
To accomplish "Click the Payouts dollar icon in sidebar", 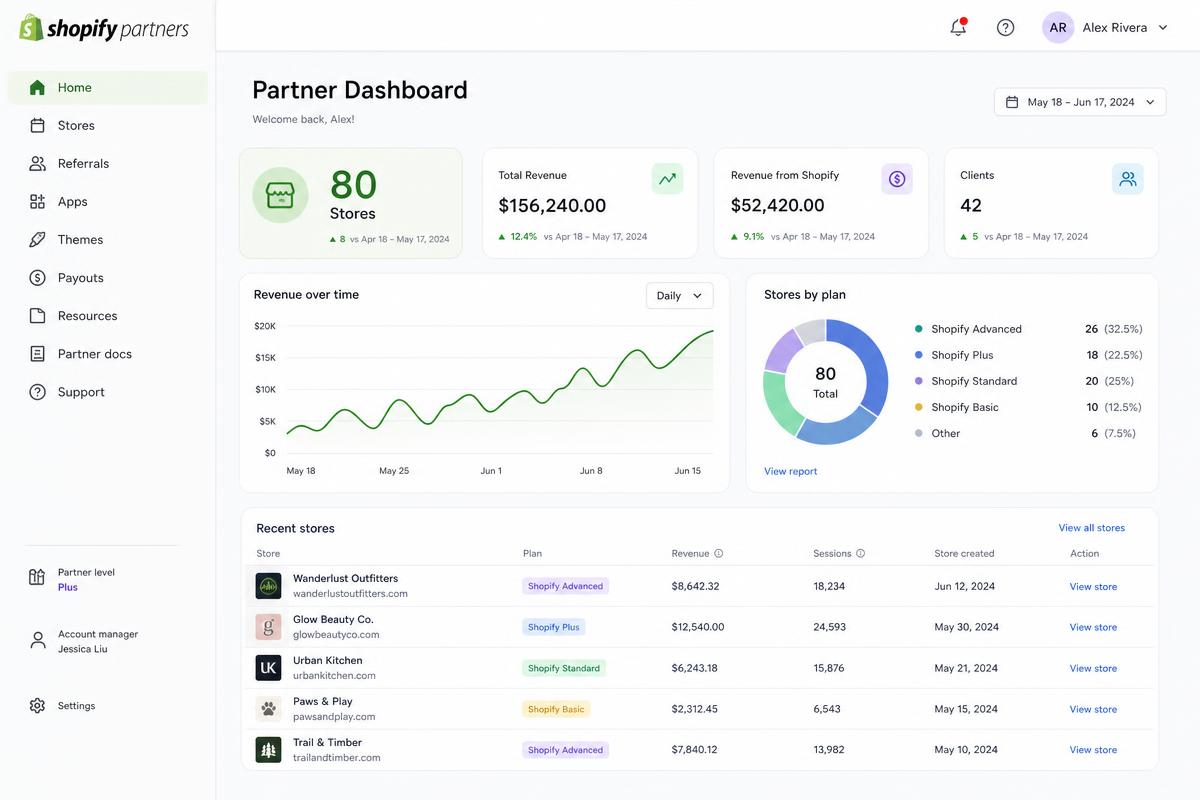I will coord(37,278).
